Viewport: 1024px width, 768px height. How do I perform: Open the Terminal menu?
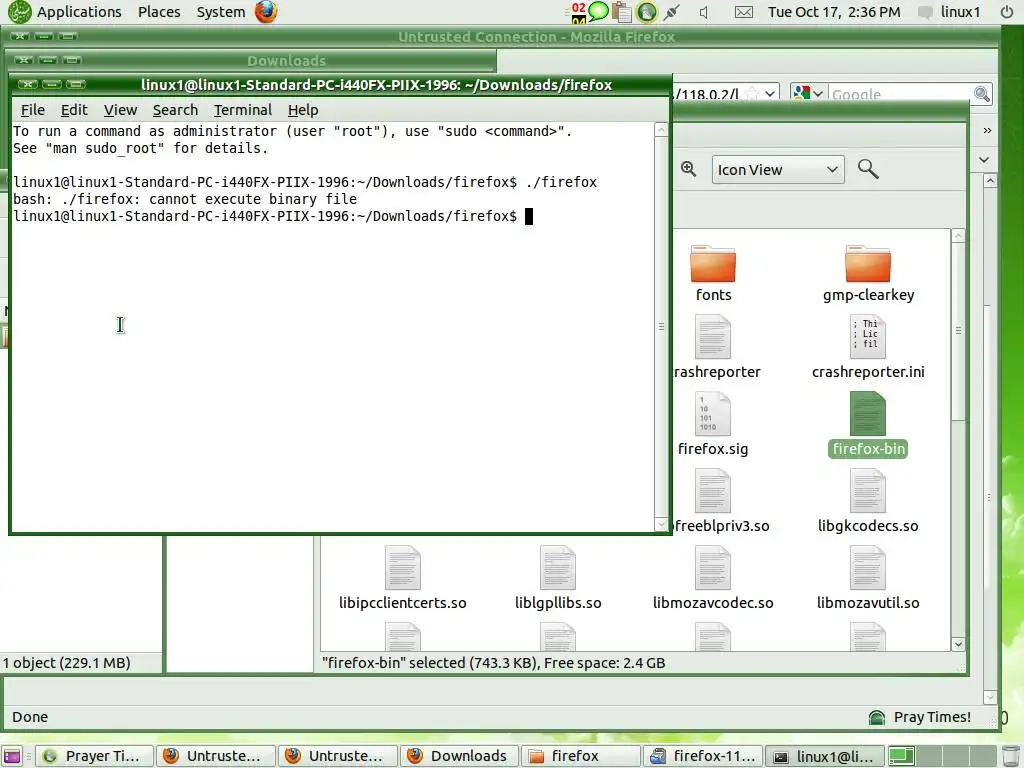242,110
